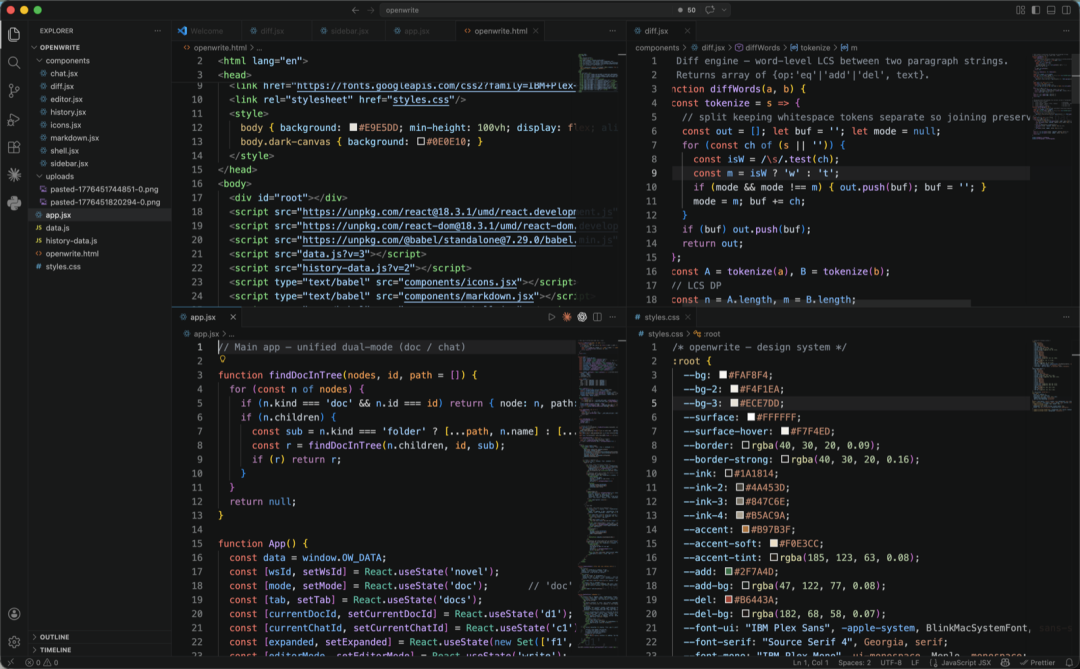Screen dimensions: 1080x669
Task: Collapse the uploads folder
Action: 60,176
